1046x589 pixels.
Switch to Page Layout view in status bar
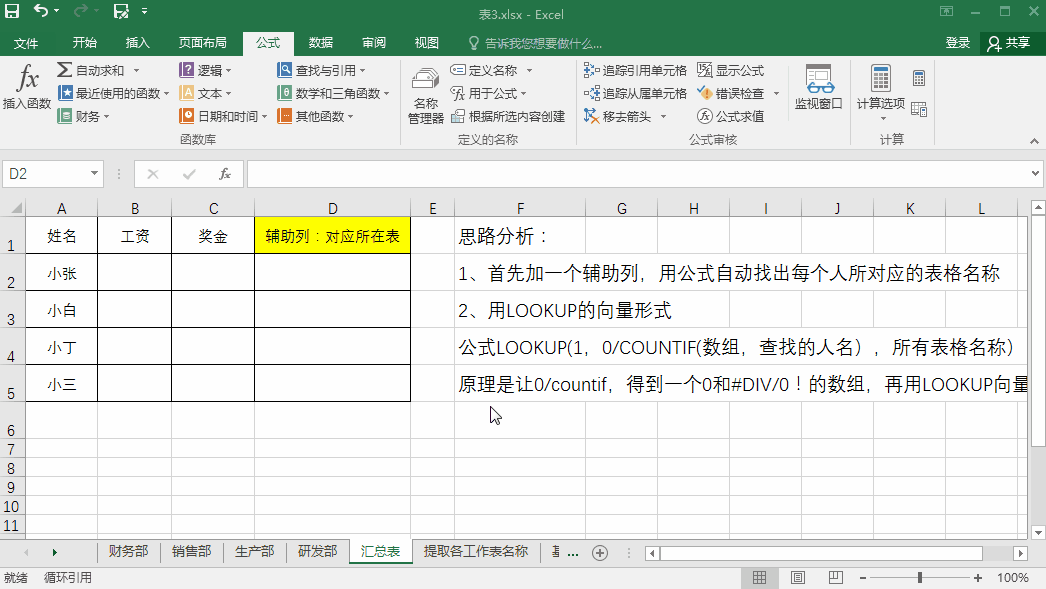click(798, 578)
